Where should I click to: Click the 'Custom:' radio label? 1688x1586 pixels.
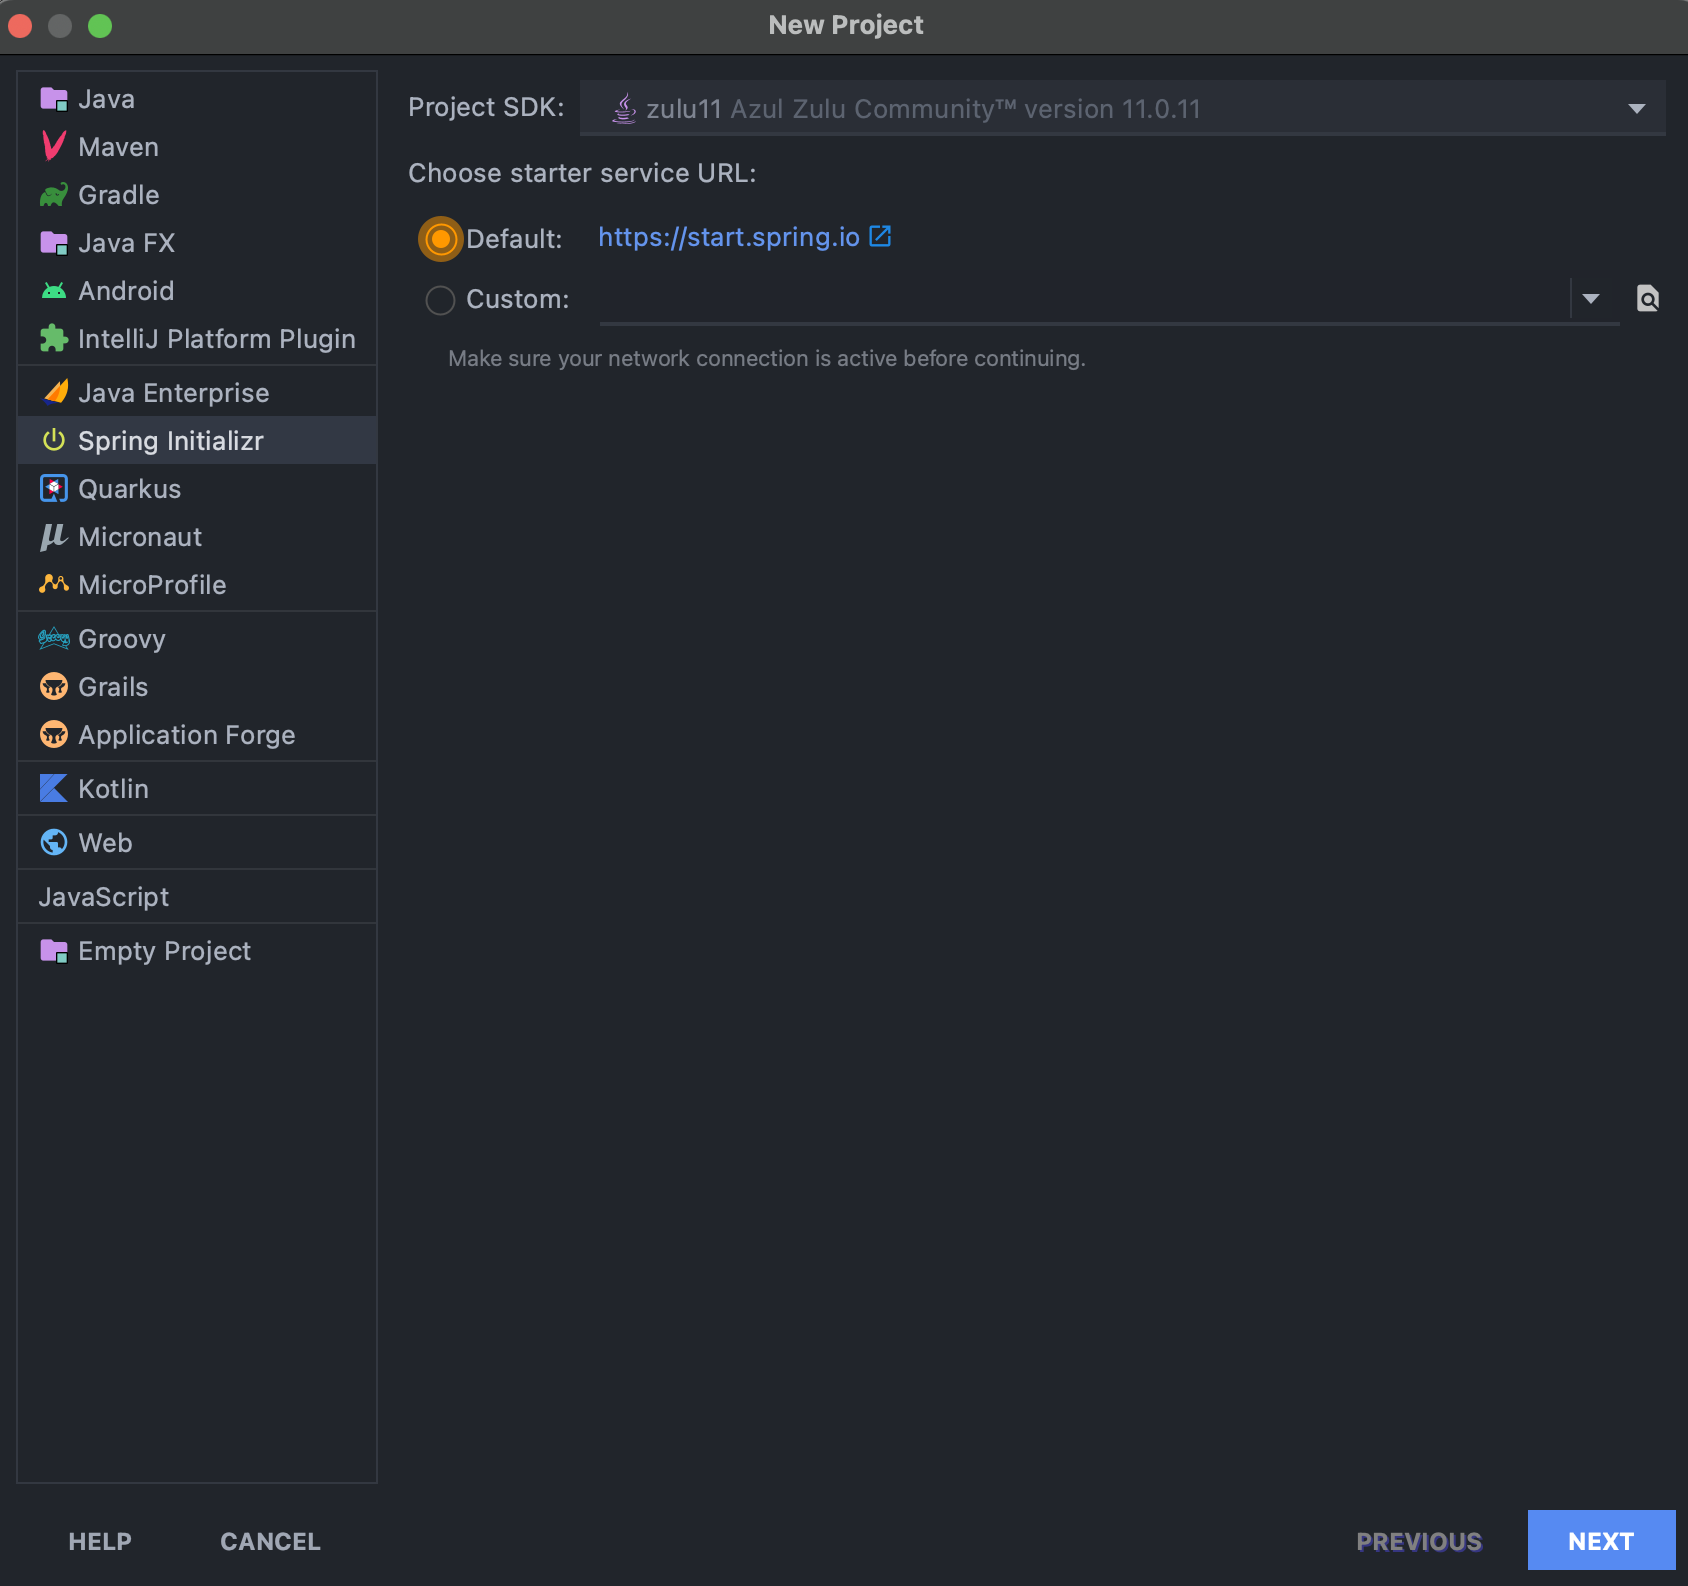pyautogui.click(x=517, y=299)
